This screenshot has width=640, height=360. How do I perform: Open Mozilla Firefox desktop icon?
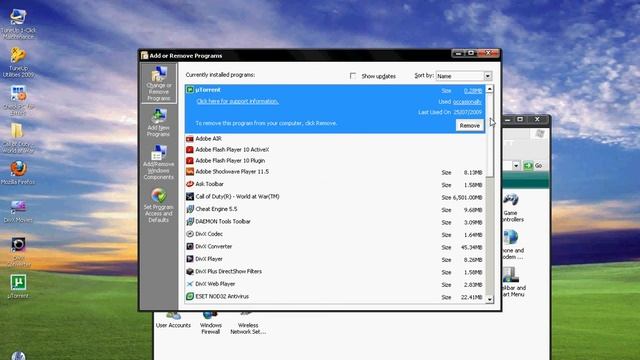coord(18,172)
